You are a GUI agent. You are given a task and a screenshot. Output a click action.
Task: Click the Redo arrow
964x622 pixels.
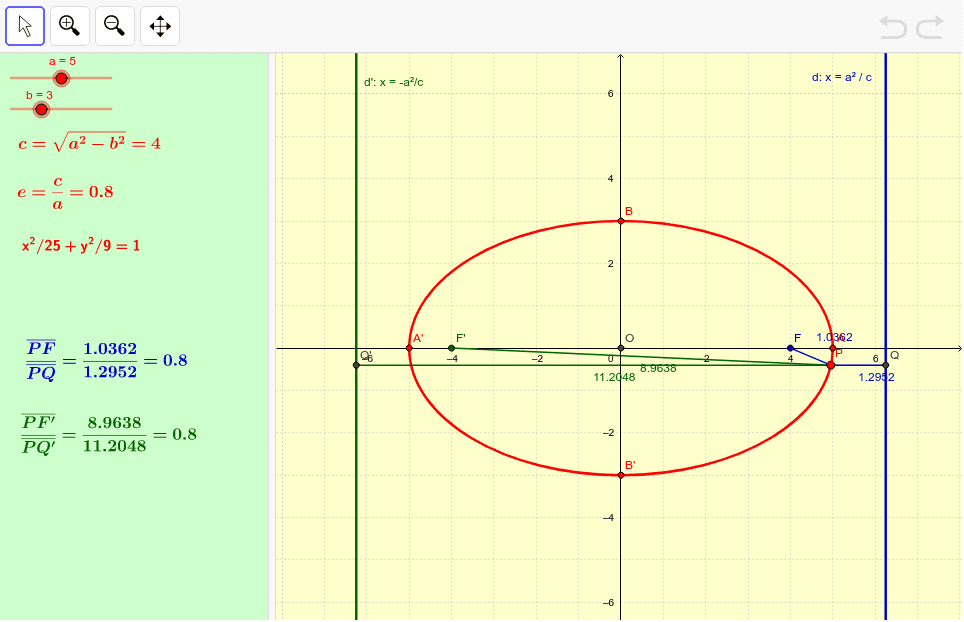(930, 28)
